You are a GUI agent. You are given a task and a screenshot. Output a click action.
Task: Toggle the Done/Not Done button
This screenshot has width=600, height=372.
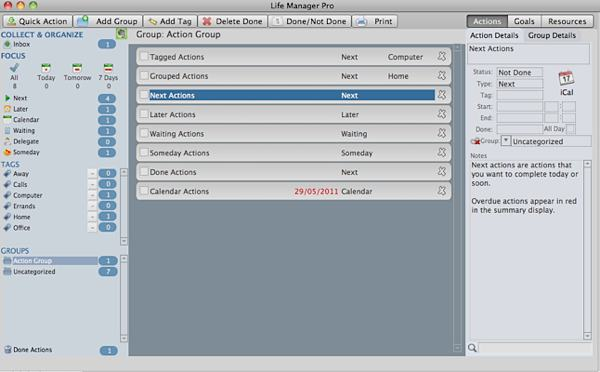(309, 21)
